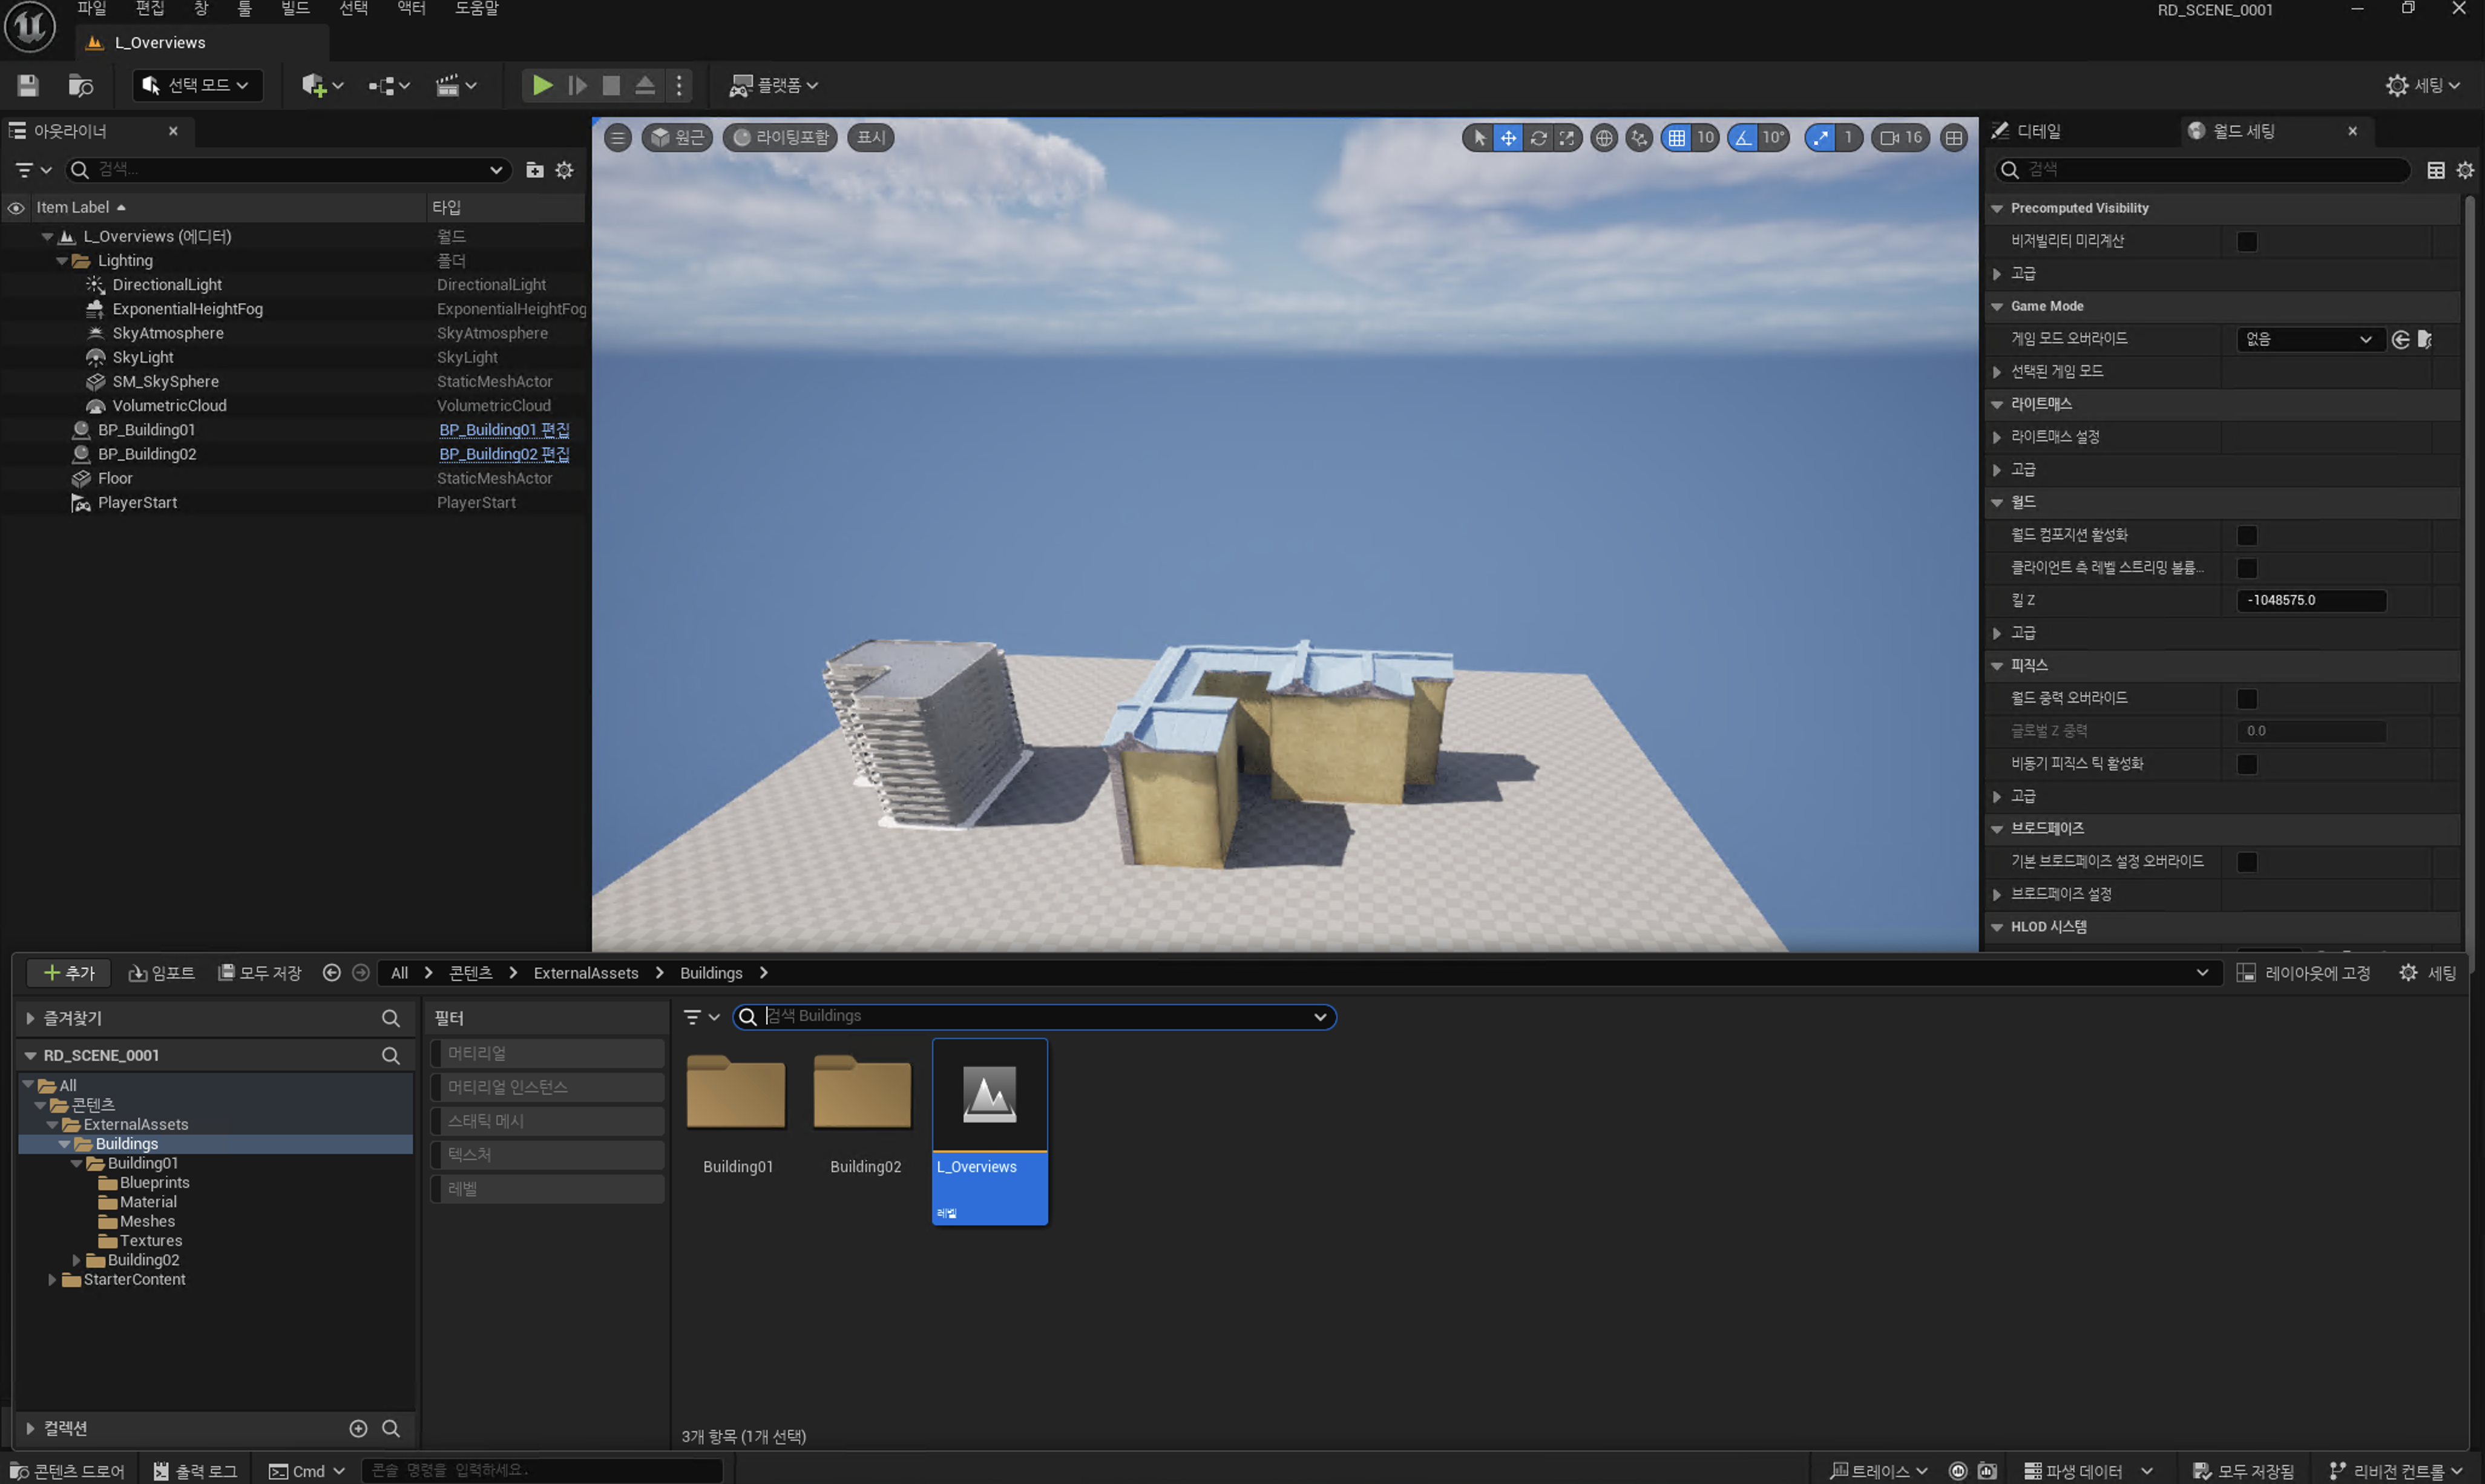Toggle surface snapping icon in viewport
Screen dimensions: 2485x1484
coord(1639,137)
